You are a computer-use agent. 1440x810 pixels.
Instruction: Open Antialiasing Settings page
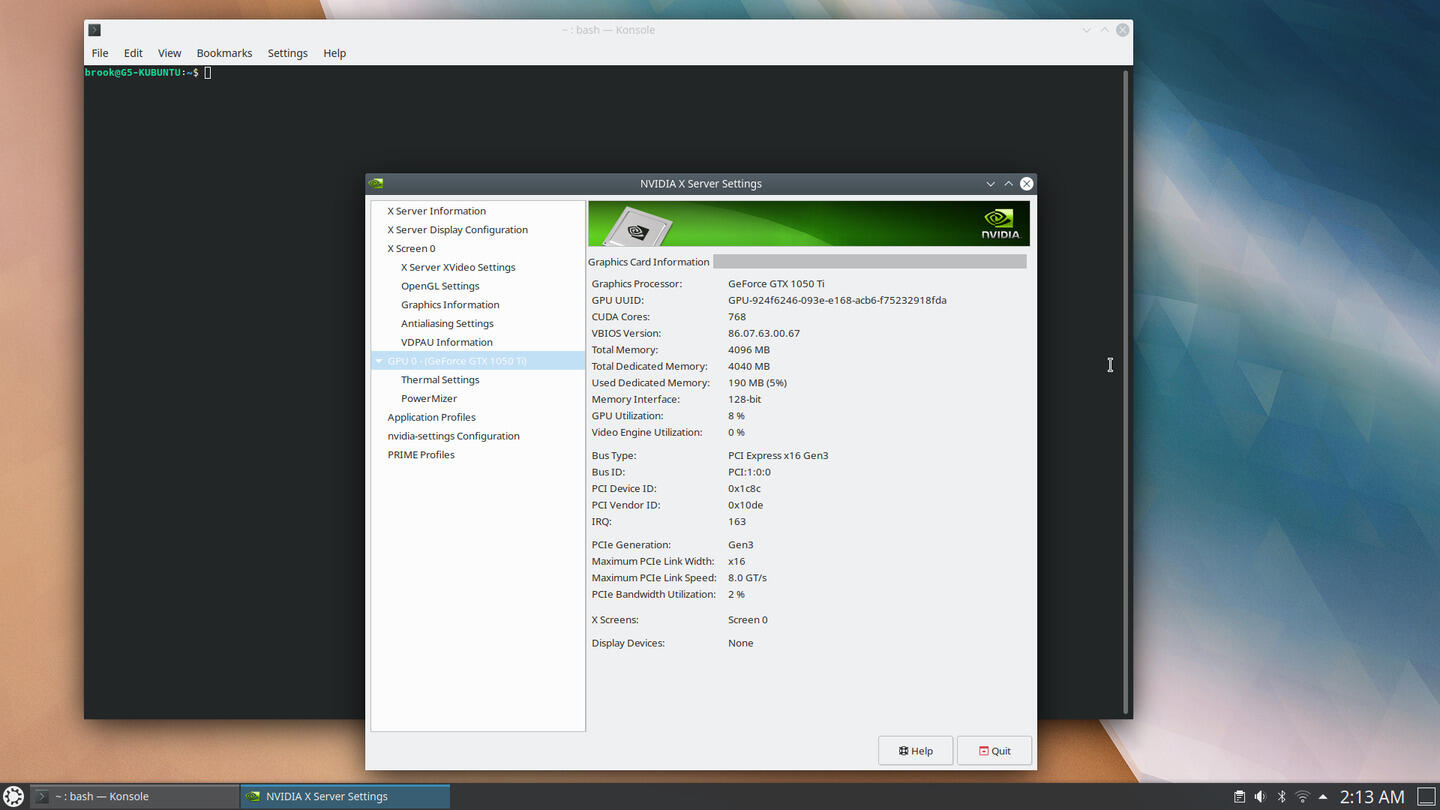coord(447,324)
